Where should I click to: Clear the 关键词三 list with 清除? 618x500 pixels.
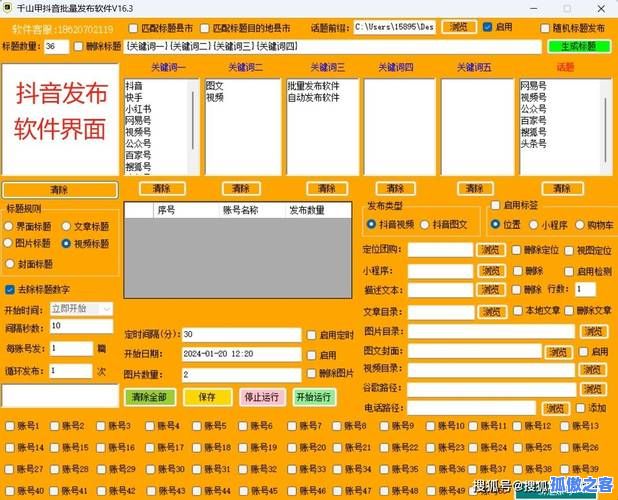(x=327, y=188)
